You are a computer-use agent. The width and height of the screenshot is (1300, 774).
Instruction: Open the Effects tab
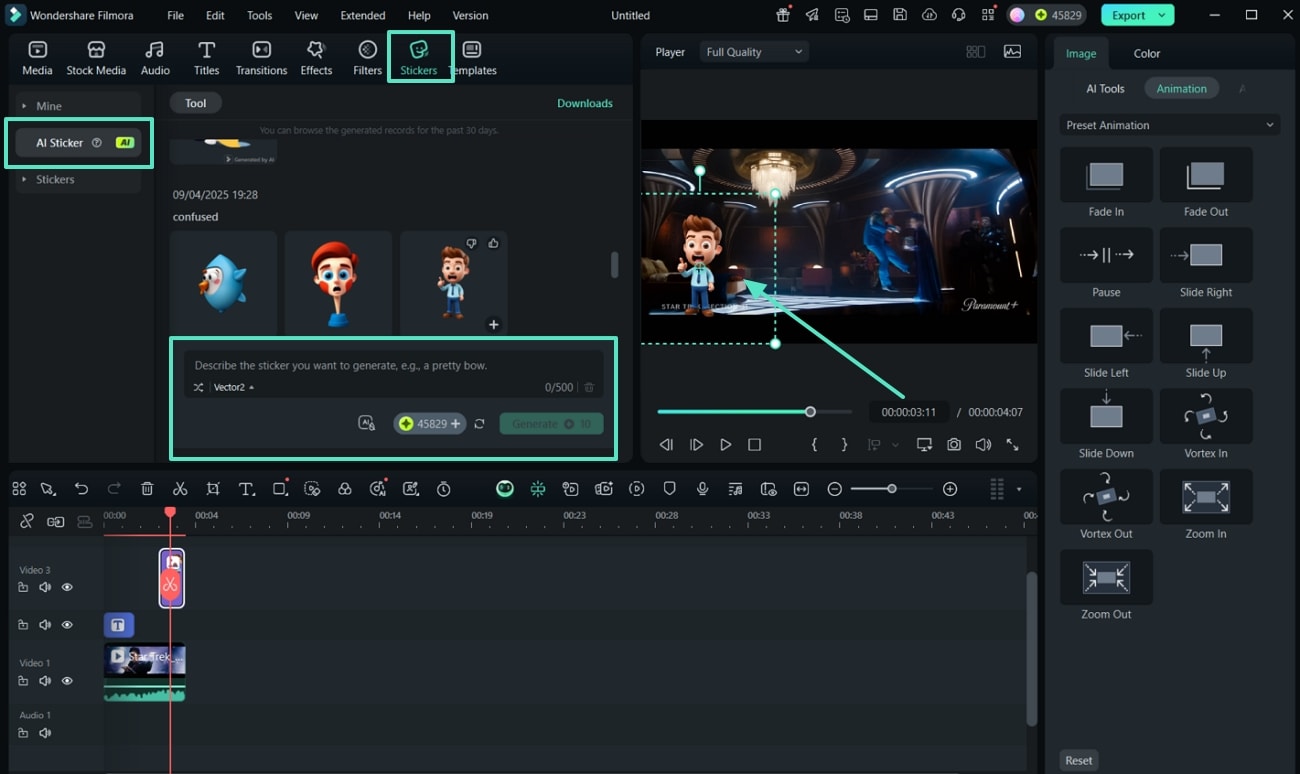(x=316, y=58)
